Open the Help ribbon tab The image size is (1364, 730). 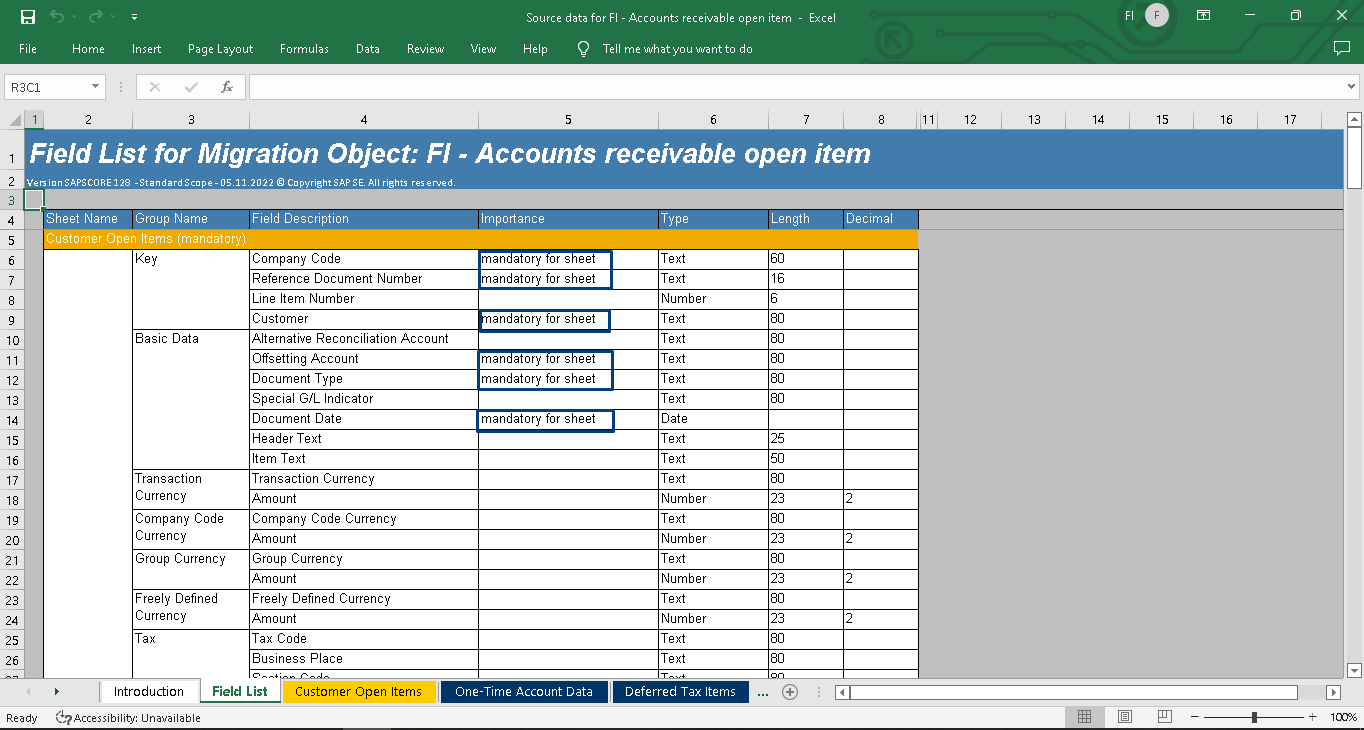[535, 48]
